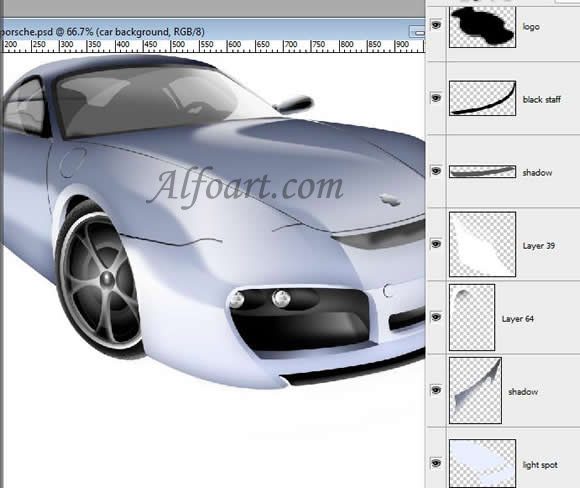Select the layer named light spot
Viewport: 580px width, 488px height.
pos(540,465)
